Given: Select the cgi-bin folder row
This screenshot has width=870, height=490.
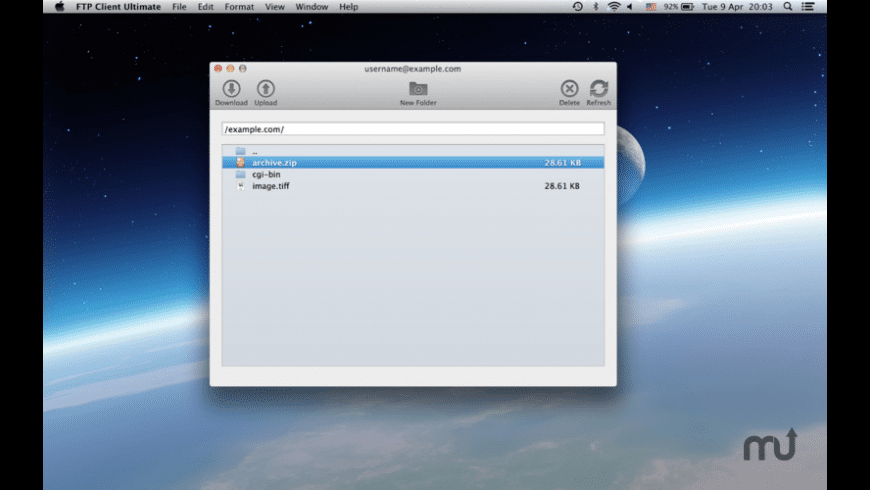Looking at the screenshot, I should pos(413,174).
